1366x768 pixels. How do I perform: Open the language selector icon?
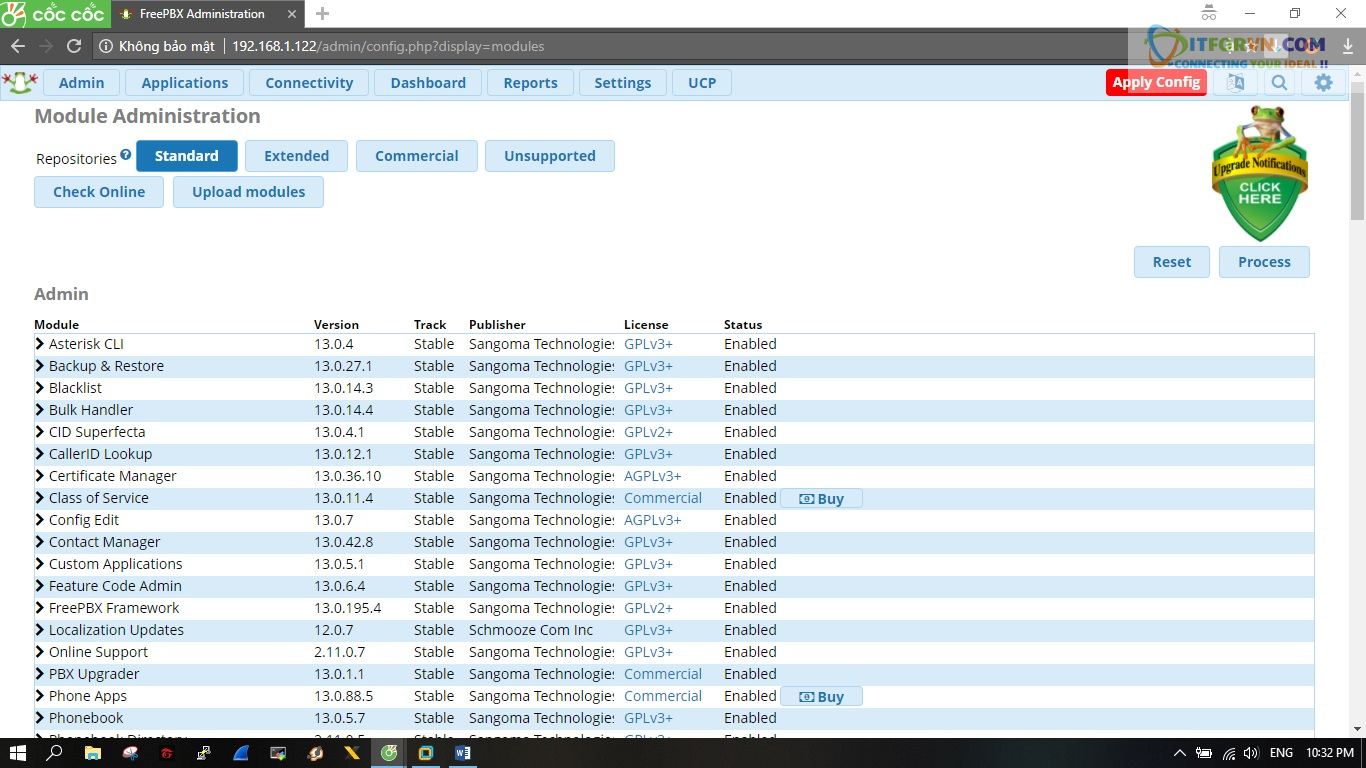[1235, 83]
